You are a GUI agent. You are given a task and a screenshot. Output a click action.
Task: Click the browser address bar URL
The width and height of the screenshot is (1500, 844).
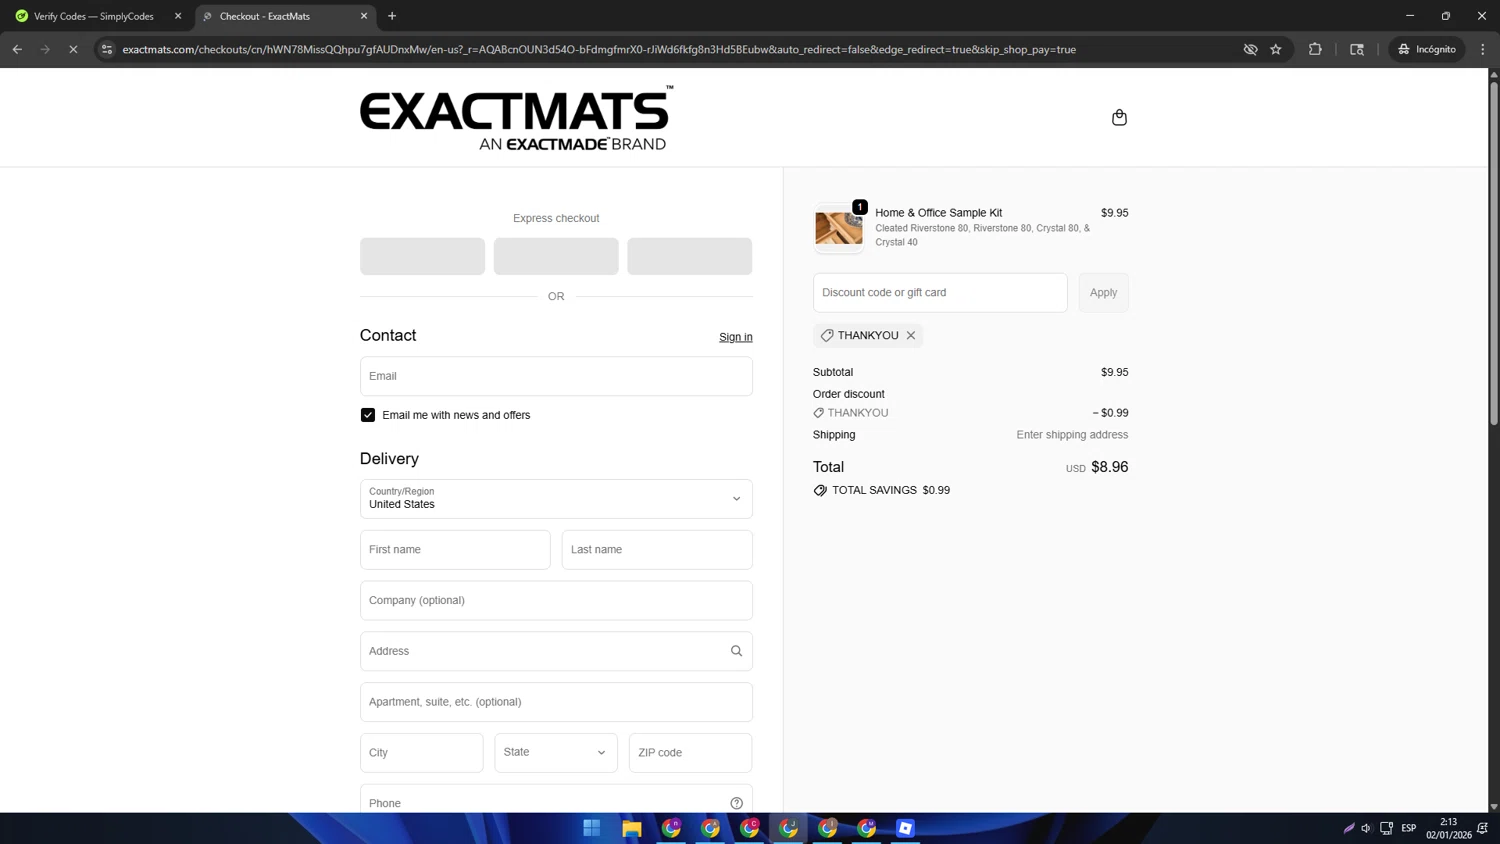click(600, 49)
